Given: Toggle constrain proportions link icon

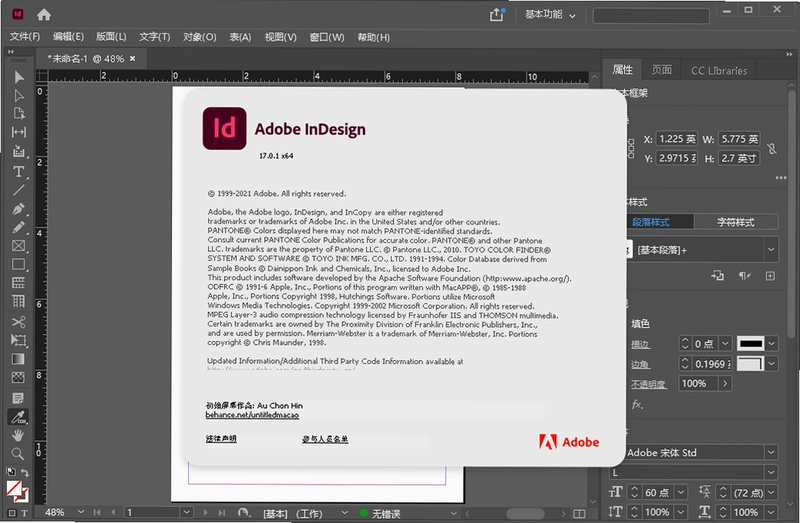Looking at the screenshot, I should [x=772, y=148].
